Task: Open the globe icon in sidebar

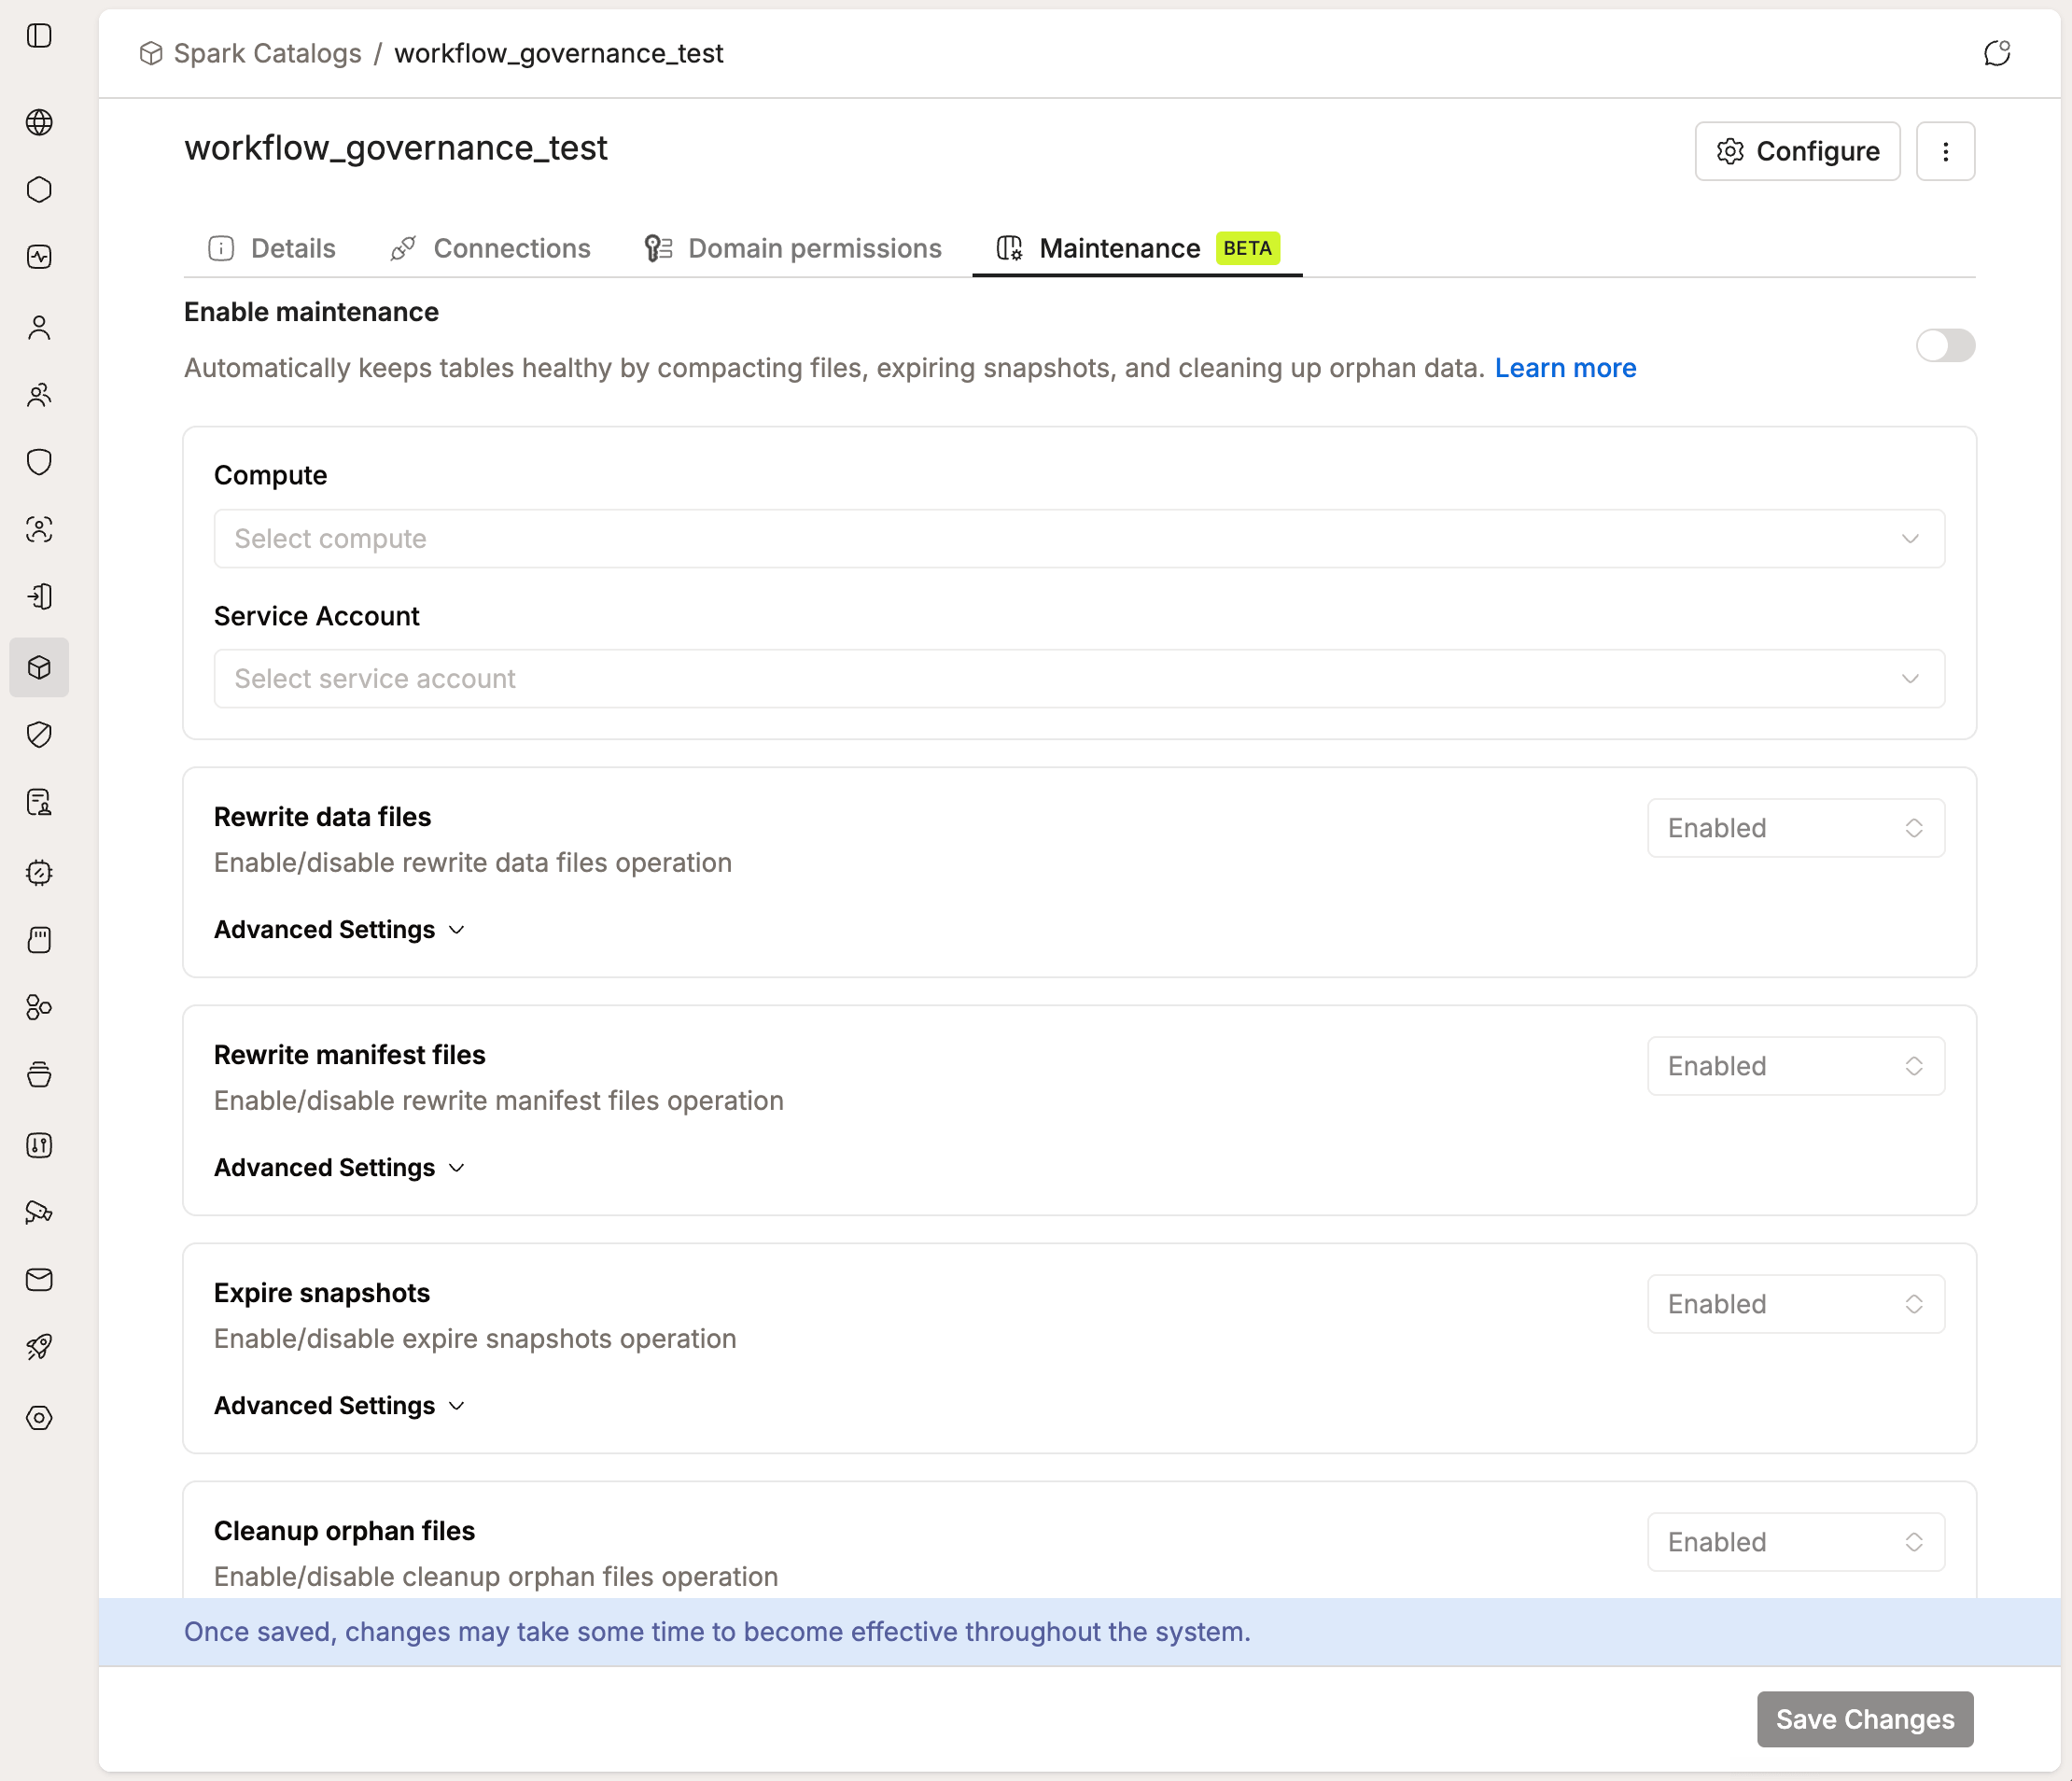Action: (x=39, y=122)
